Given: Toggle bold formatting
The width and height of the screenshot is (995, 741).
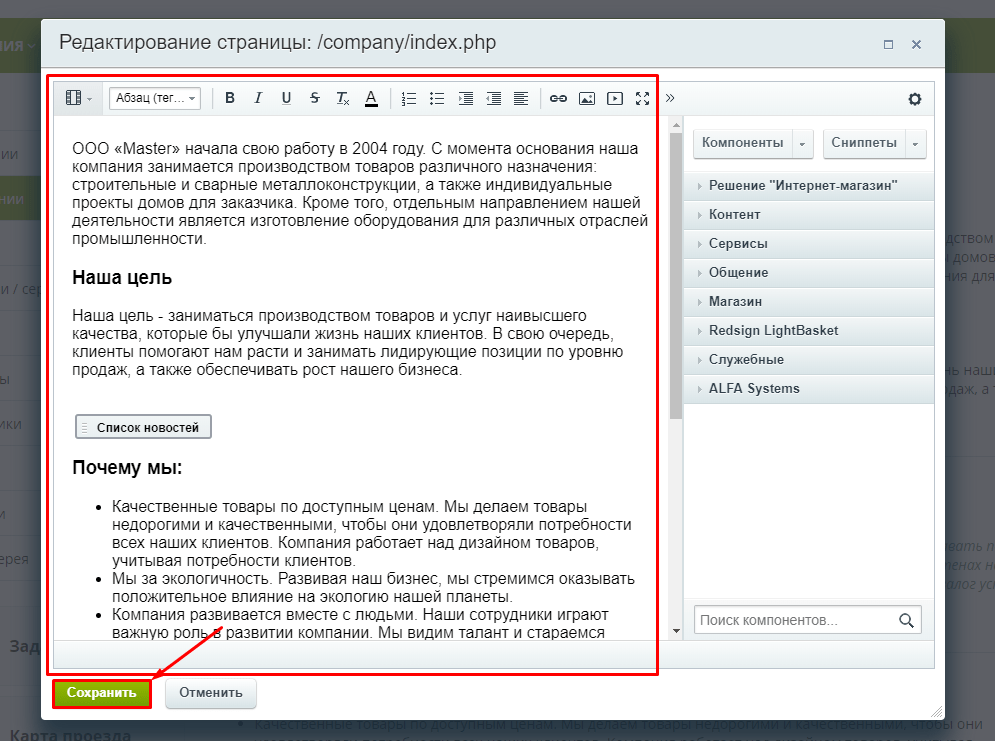Looking at the screenshot, I should pos(230,98).
